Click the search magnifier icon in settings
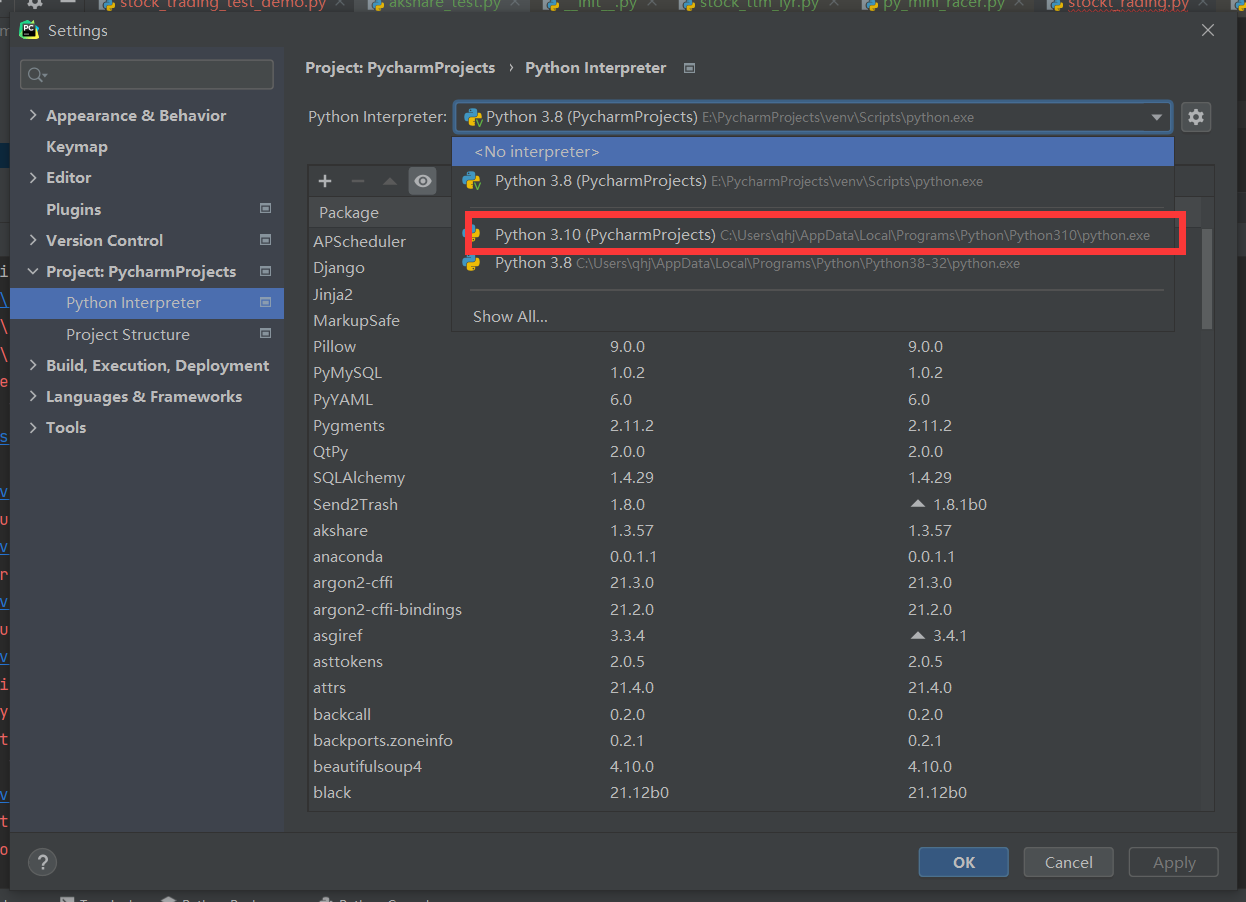 (38, 75)
